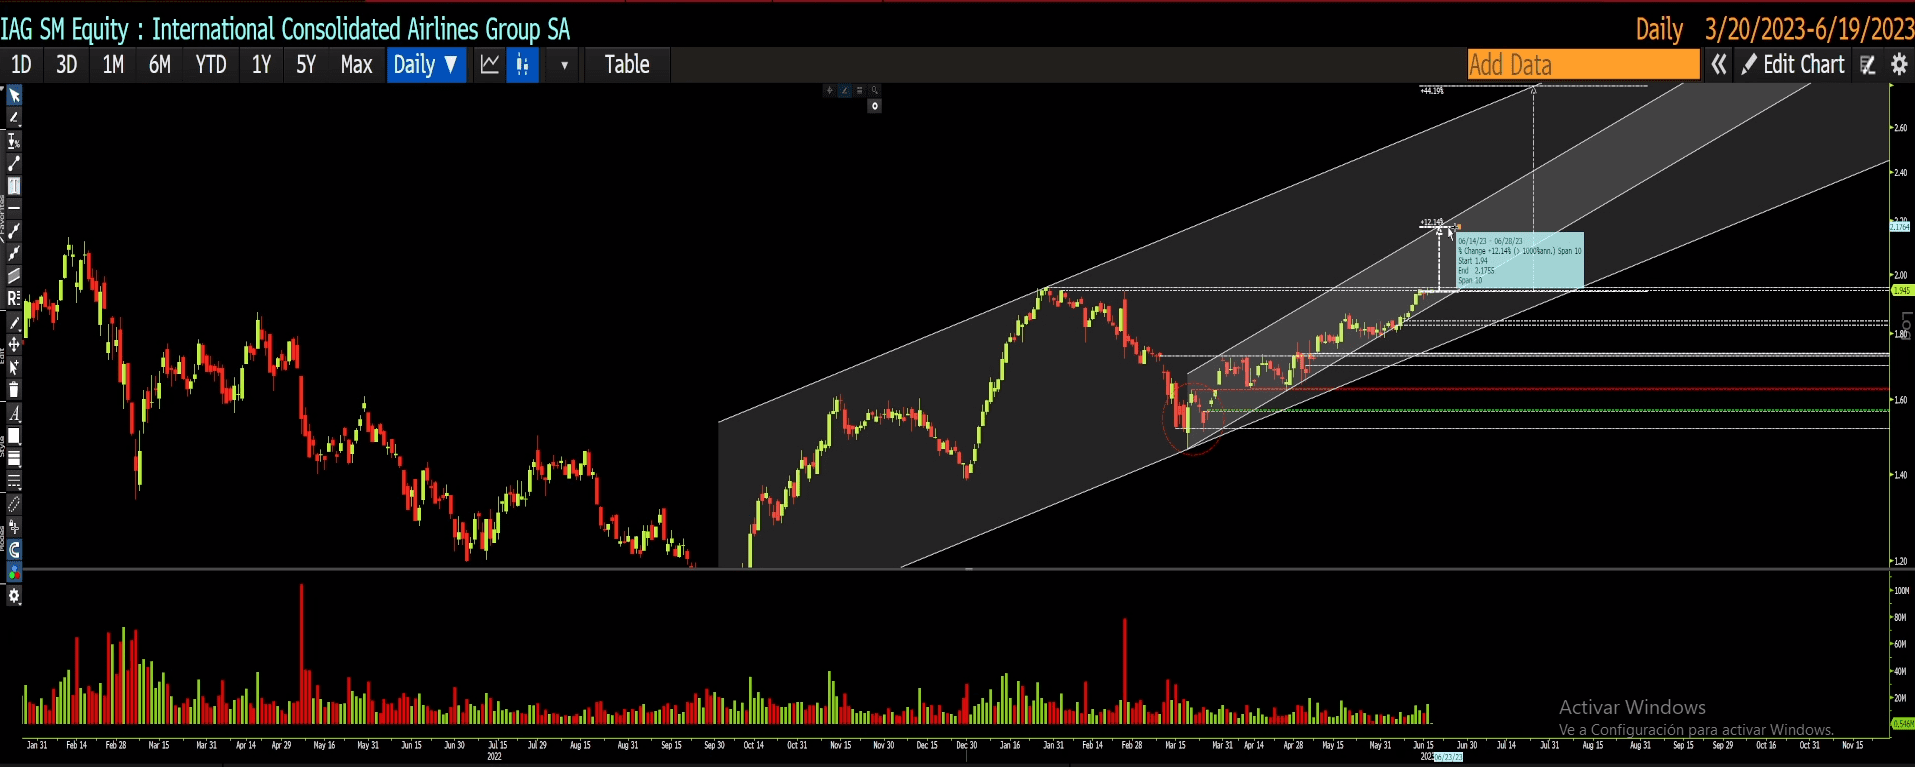Click the mini toolbar gear above chart

point(874,106)
